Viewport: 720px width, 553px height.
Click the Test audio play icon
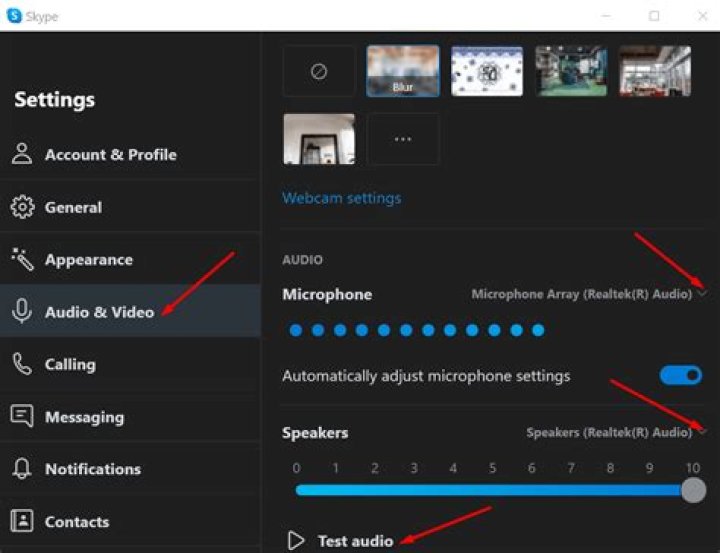(296, 541)
